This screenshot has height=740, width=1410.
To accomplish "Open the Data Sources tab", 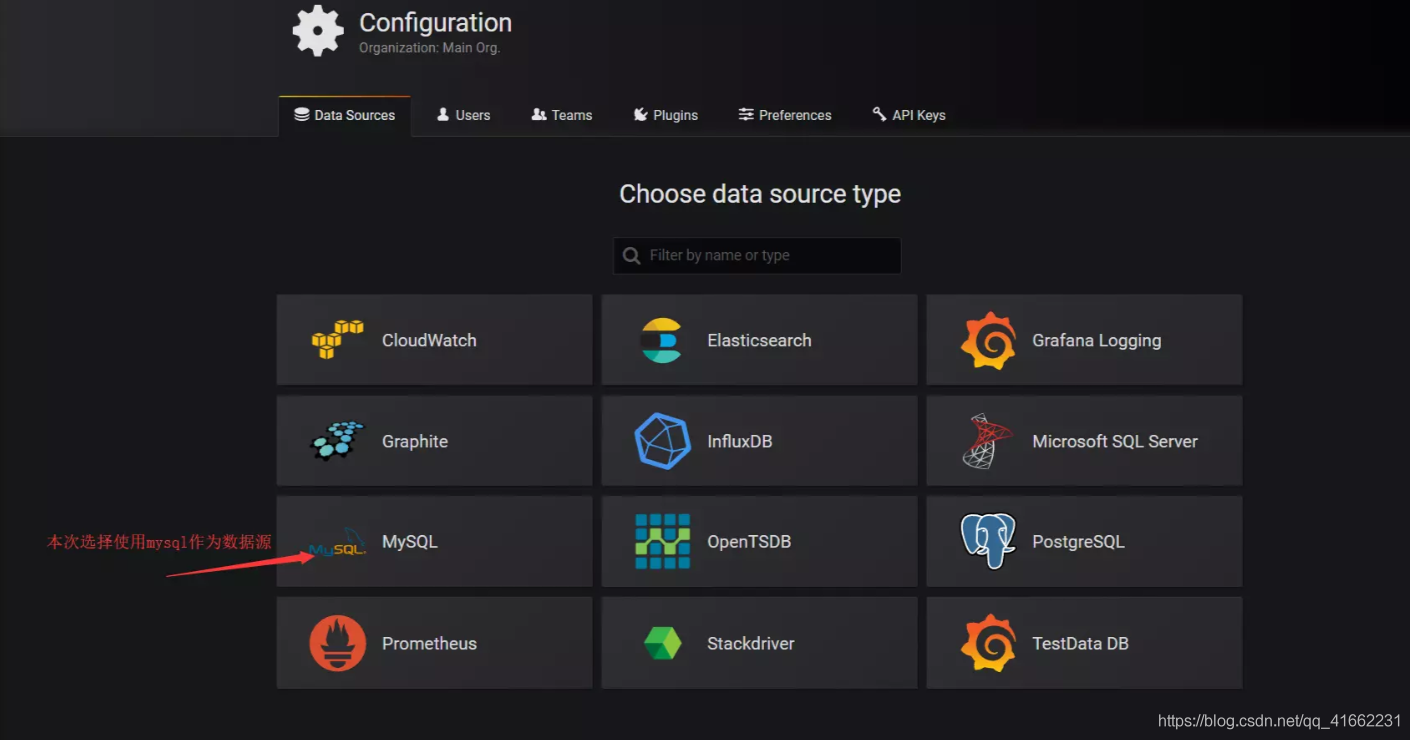I will tap(344, 116).
